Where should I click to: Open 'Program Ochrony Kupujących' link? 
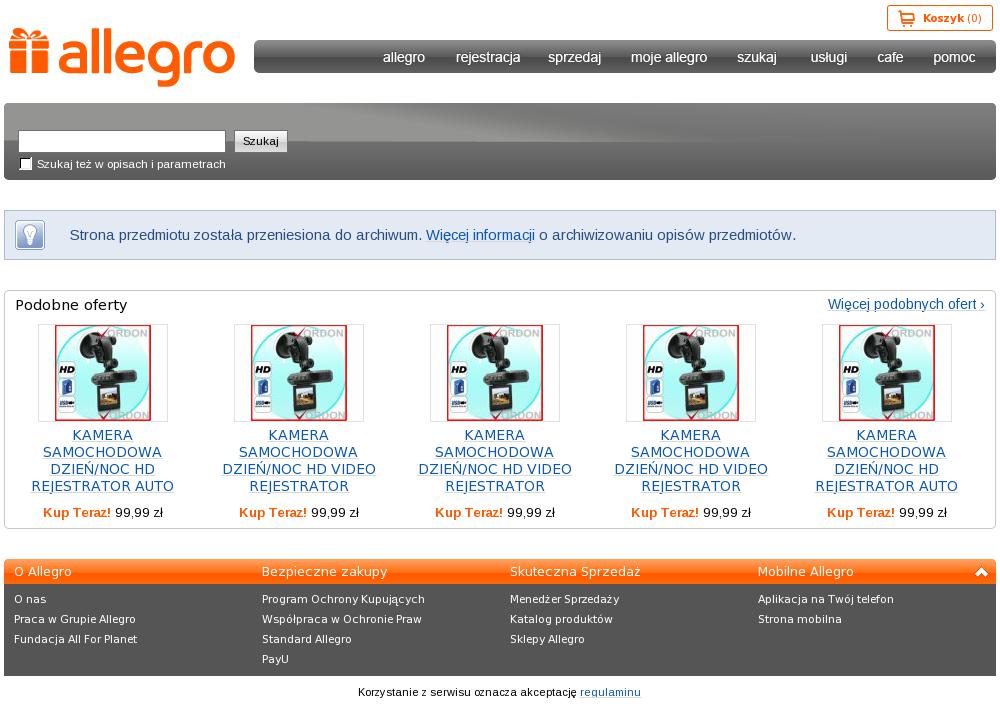(343, 600)
